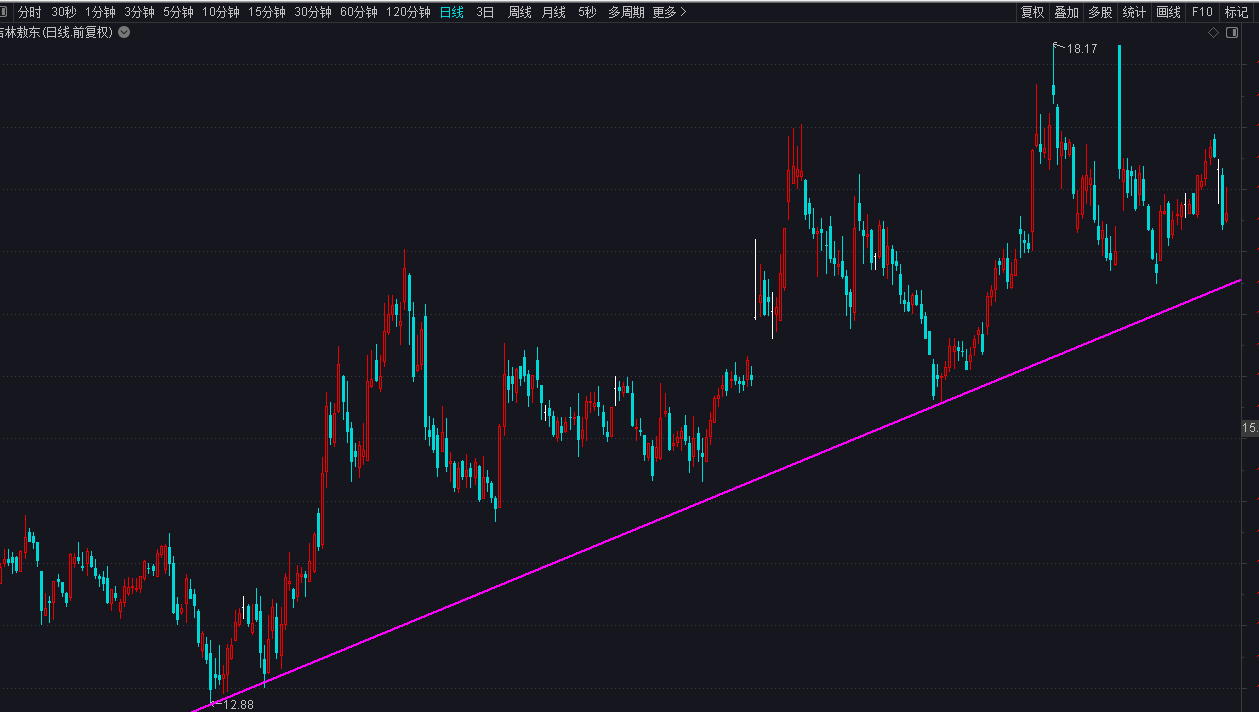Select the 5分钟 period tab
The width and height of the screenshot is (1259, 712).
178,12
